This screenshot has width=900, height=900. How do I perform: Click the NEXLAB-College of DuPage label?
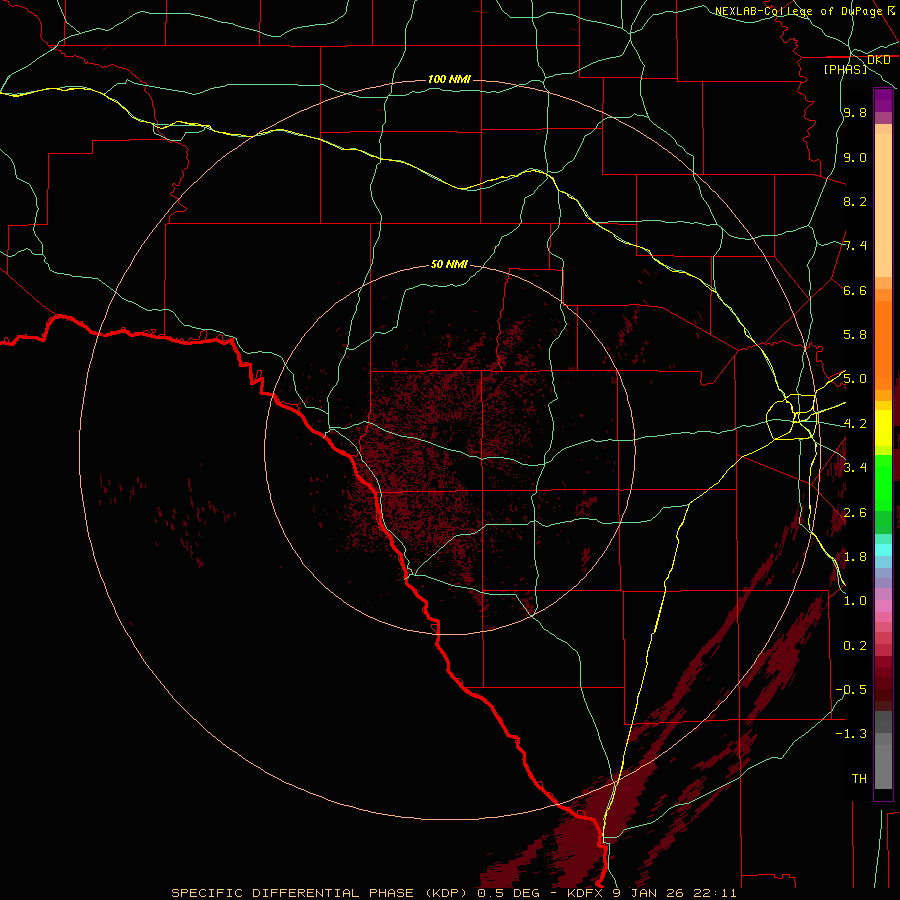(x=798, y=11)
